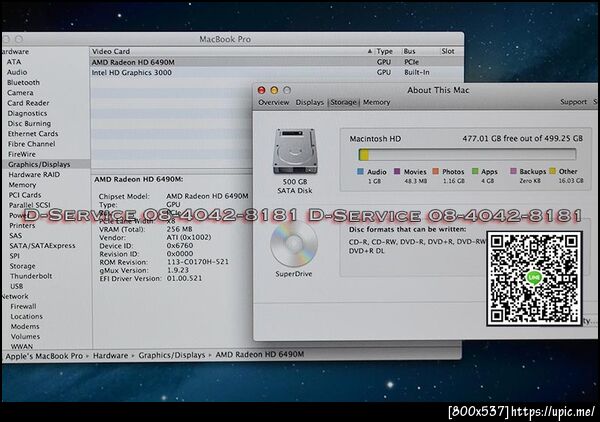600x422 pixels.
Task: Select PCI Cards in the sidebar
Action: click(x=25, y=195)
